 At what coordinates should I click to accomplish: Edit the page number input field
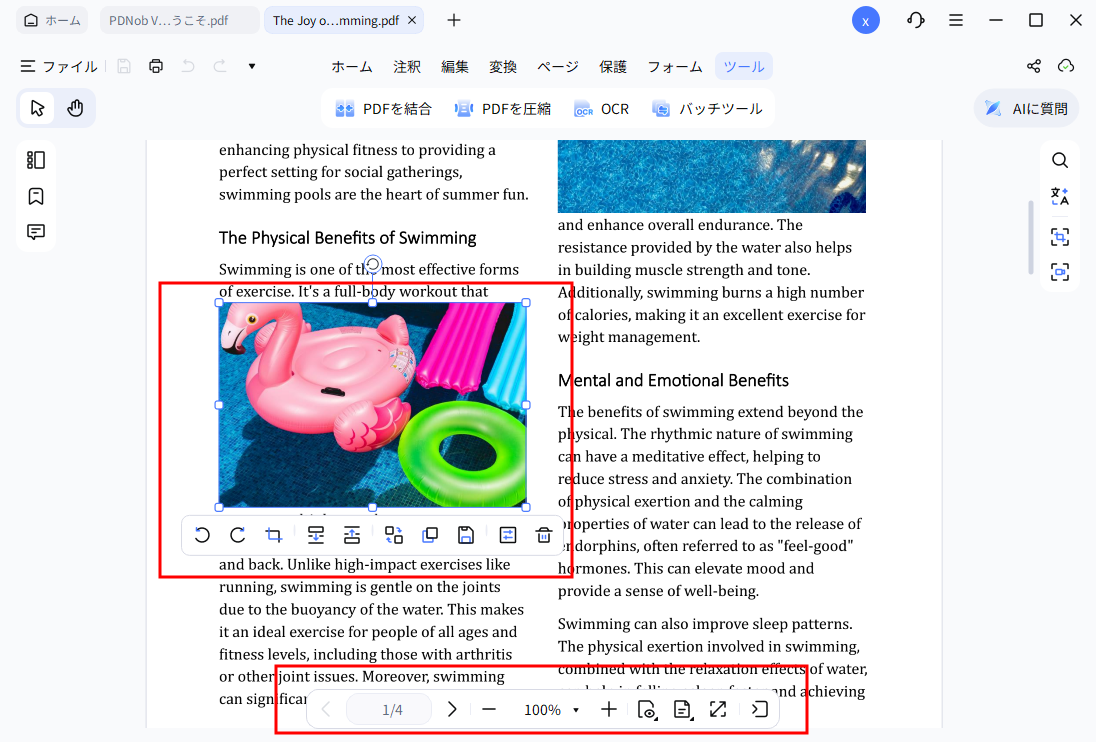[x=388, y=709]
